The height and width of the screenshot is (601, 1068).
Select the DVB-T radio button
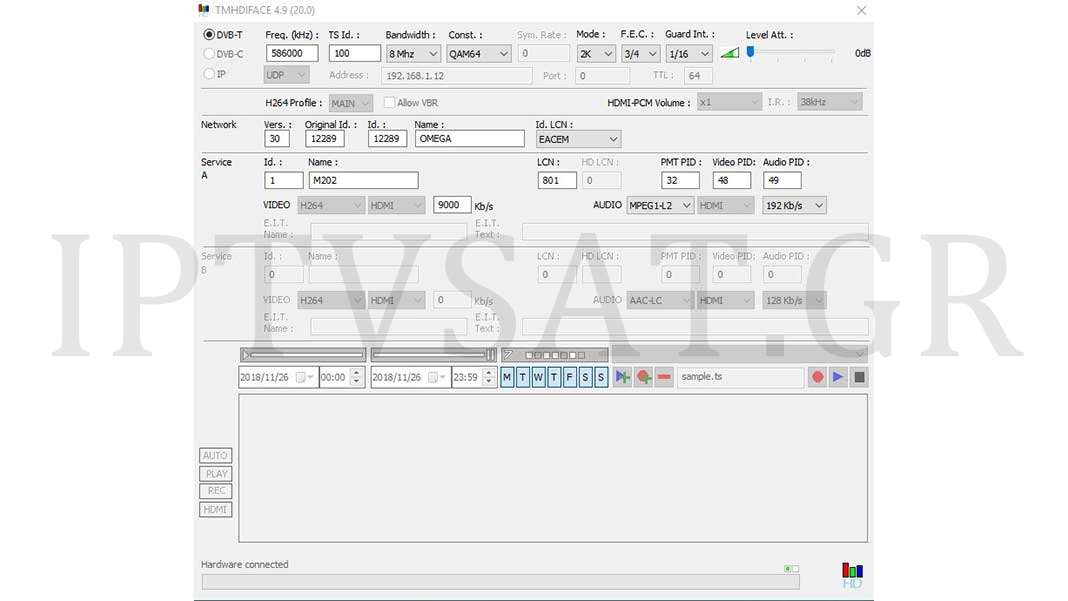coord(209,35)
